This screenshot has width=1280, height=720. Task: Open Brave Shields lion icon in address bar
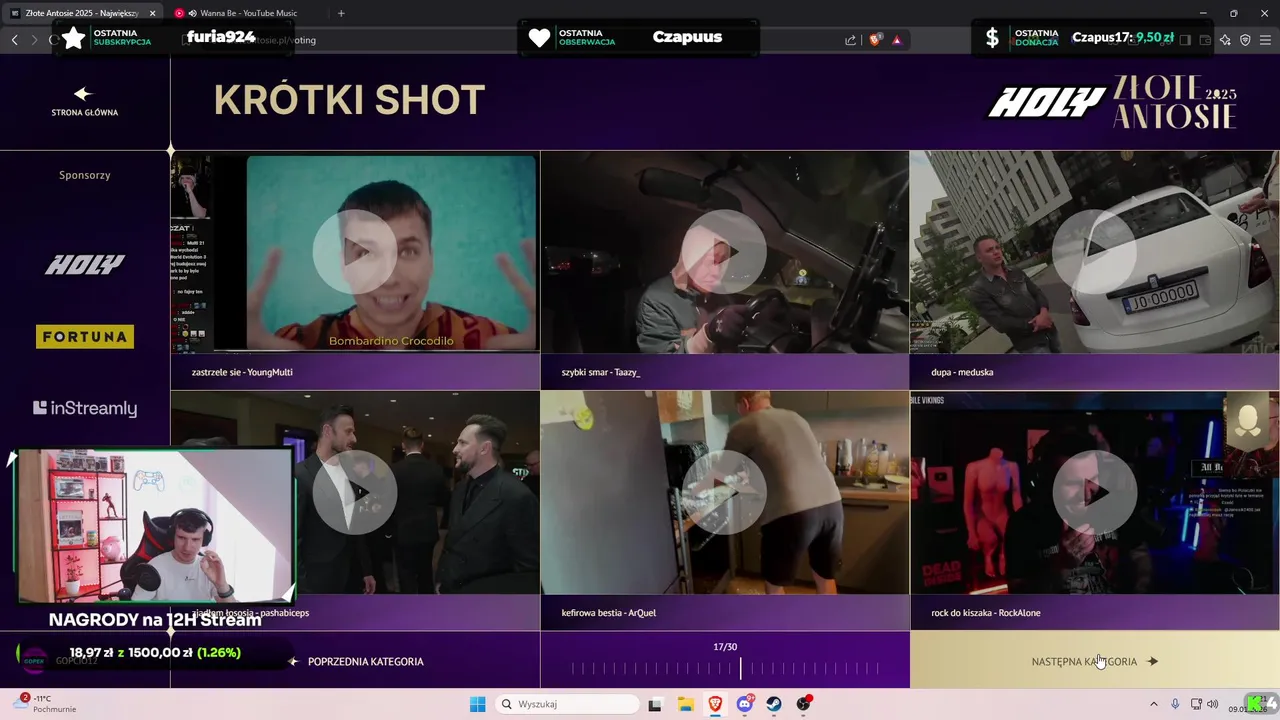874,40
